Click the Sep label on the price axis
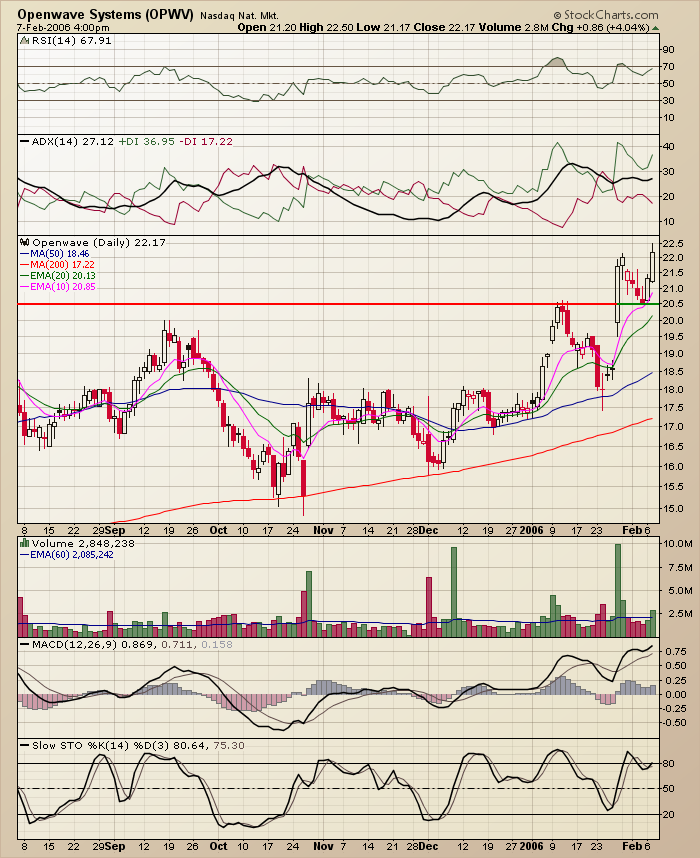This screenshot has width=700, height=858. [115, 530]
